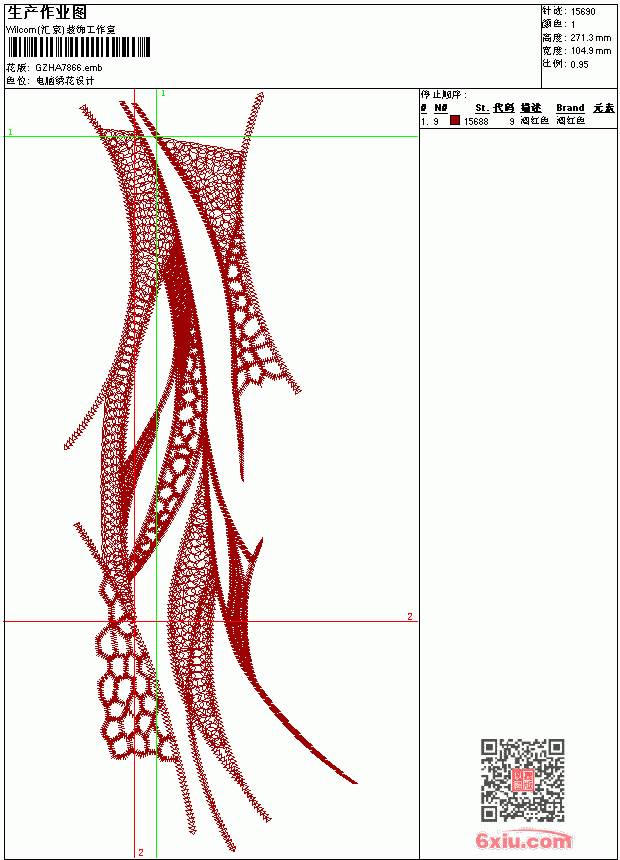Select the stop sequence row with 15688 stitches

tap(518, 121)
